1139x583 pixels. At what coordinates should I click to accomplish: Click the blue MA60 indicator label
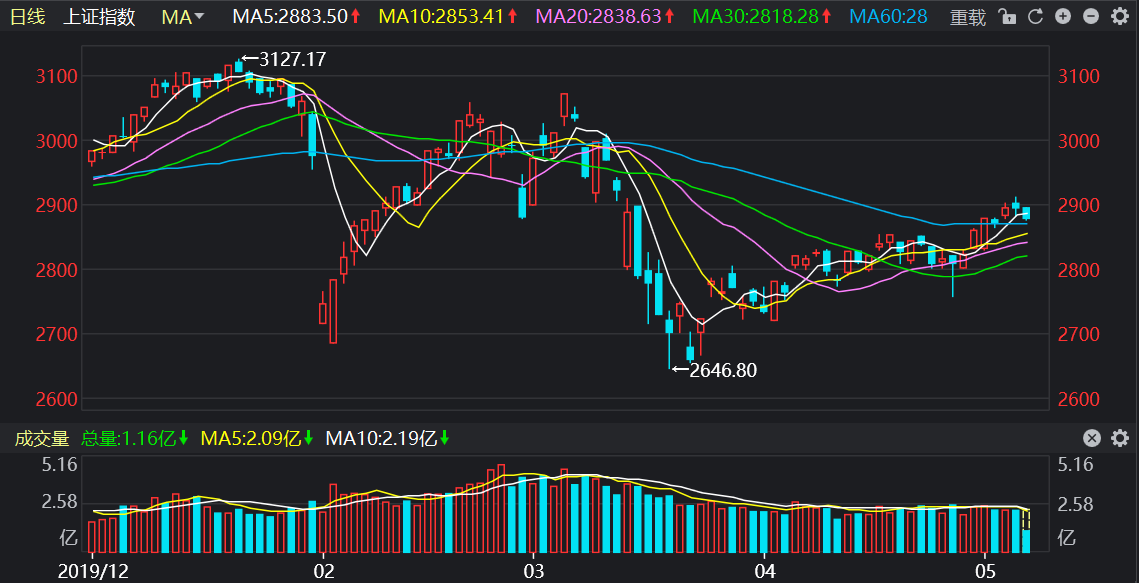click(888, 17)
